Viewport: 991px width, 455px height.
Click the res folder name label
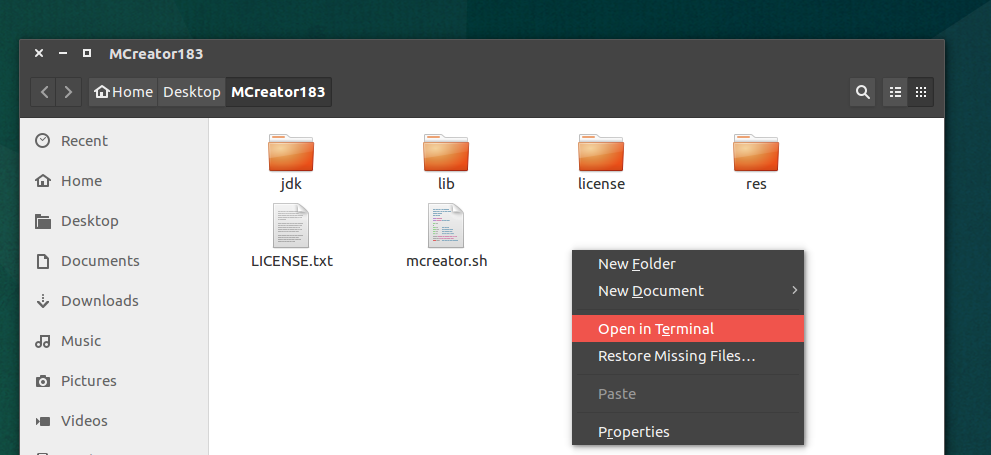point(756,184)
